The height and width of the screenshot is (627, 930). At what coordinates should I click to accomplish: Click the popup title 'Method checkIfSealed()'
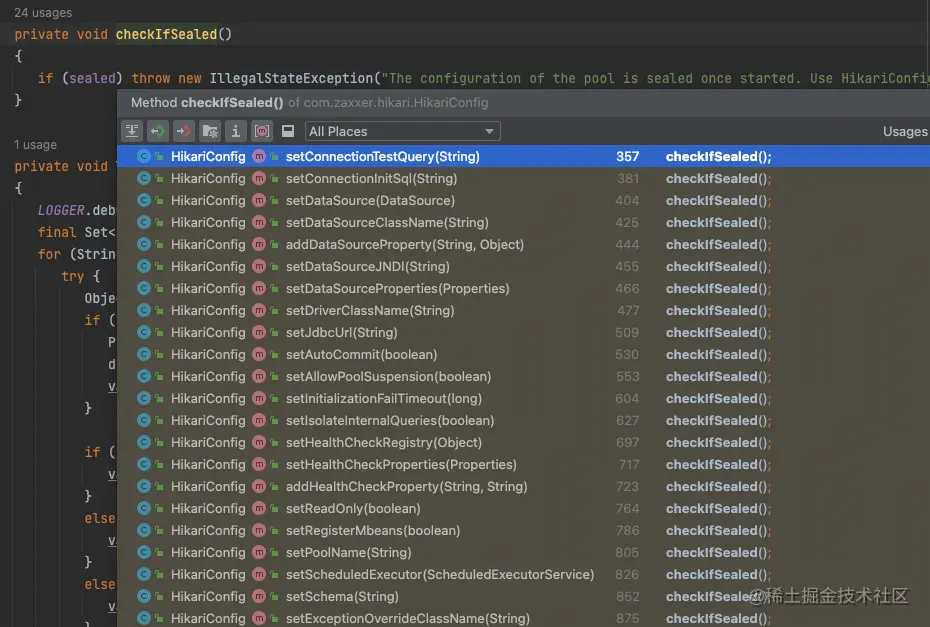[207, 103]
